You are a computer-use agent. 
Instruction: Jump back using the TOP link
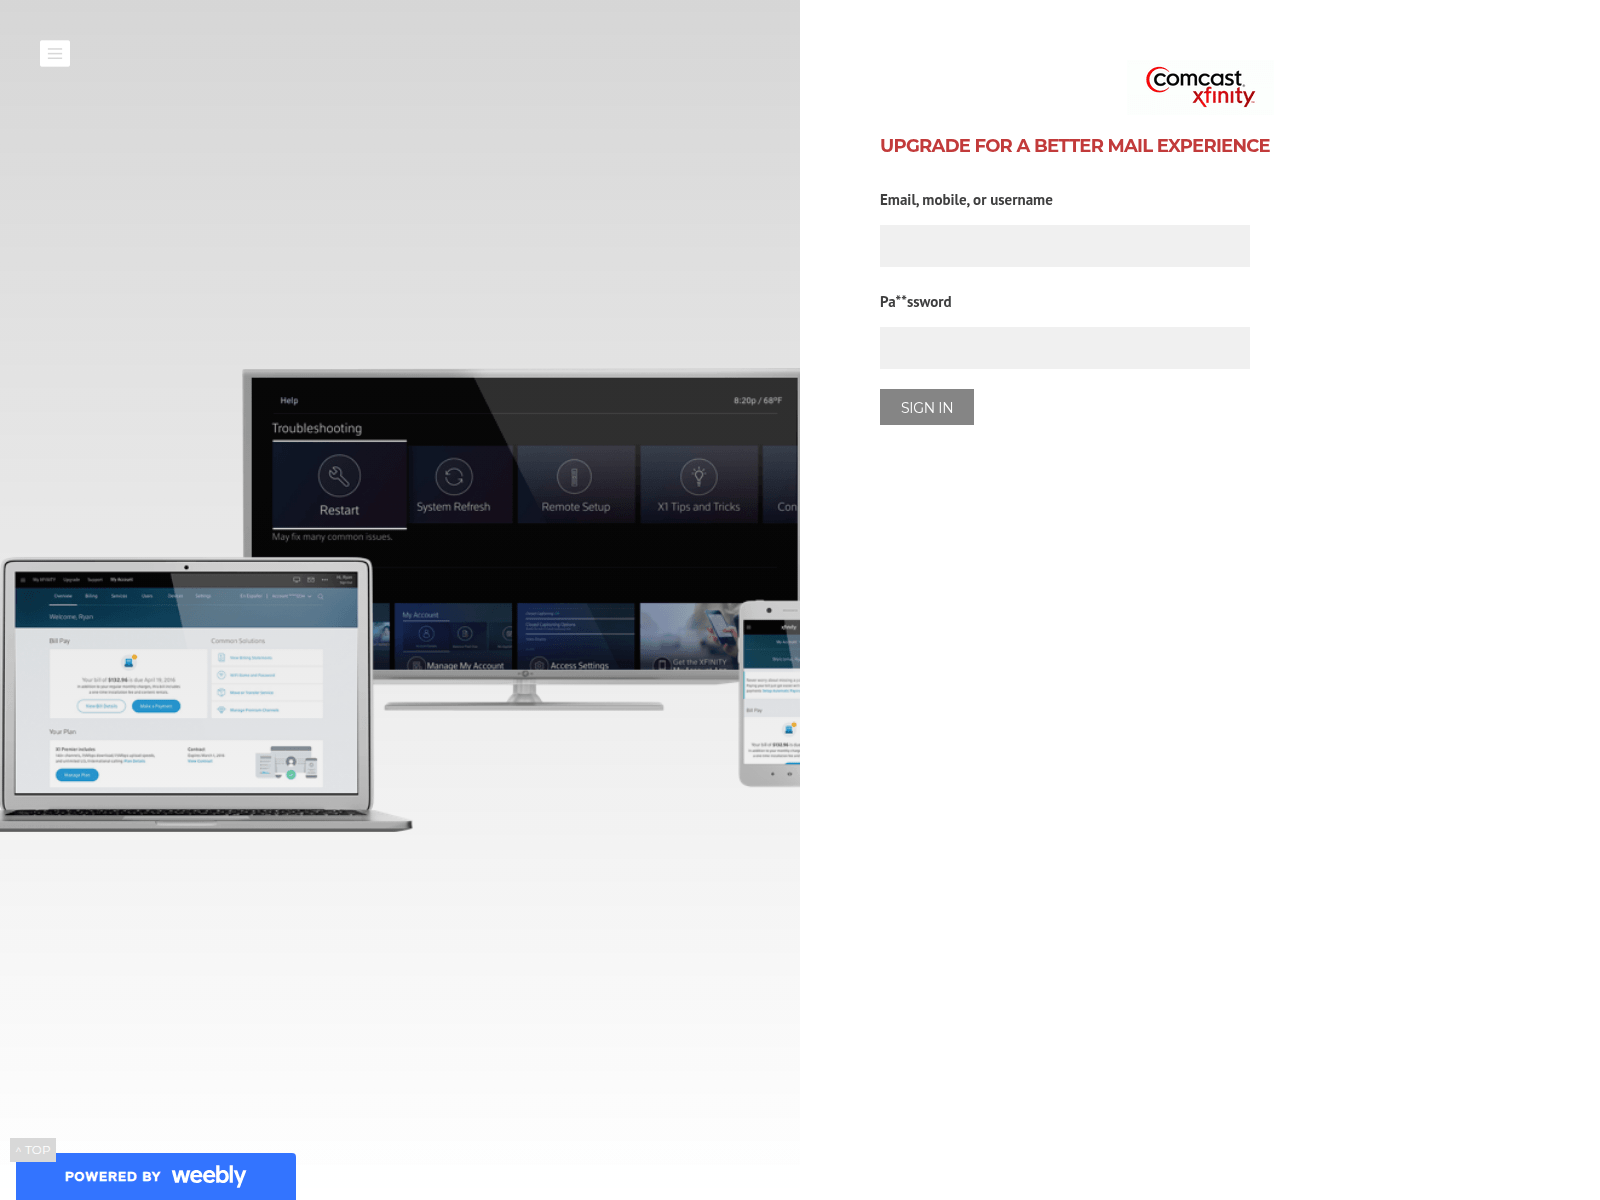pyautogui.click(x=33, y=1150)
